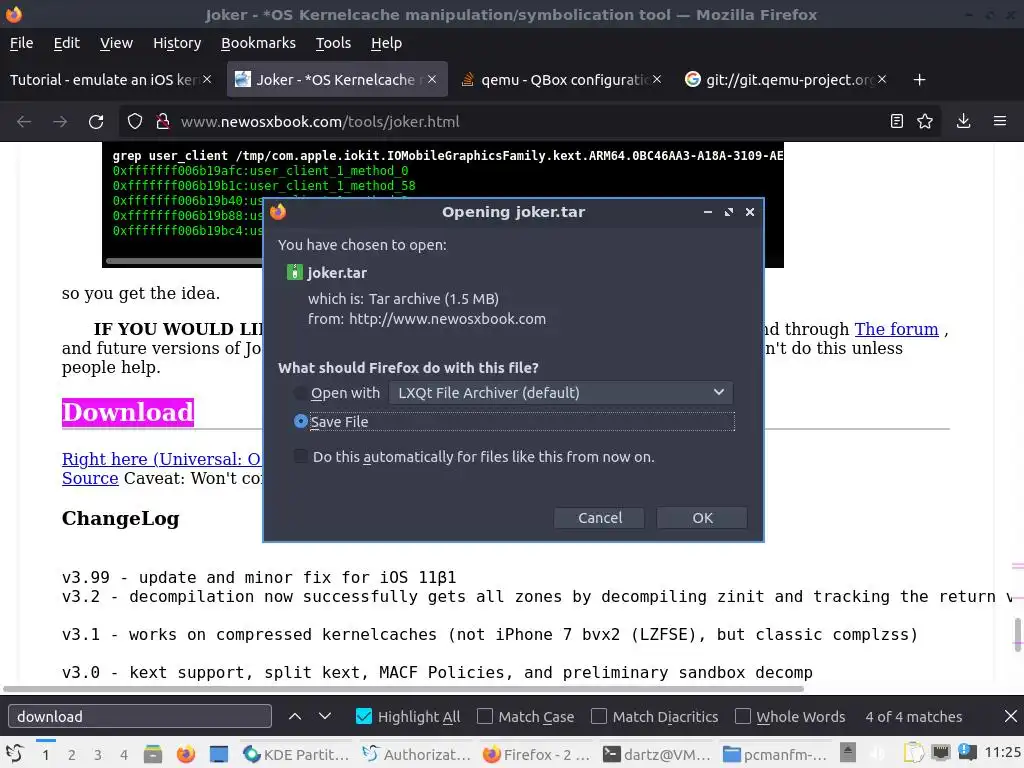Jump to previous find match arrow
The width and height of the screenshot is (1024, 768).
295,716
